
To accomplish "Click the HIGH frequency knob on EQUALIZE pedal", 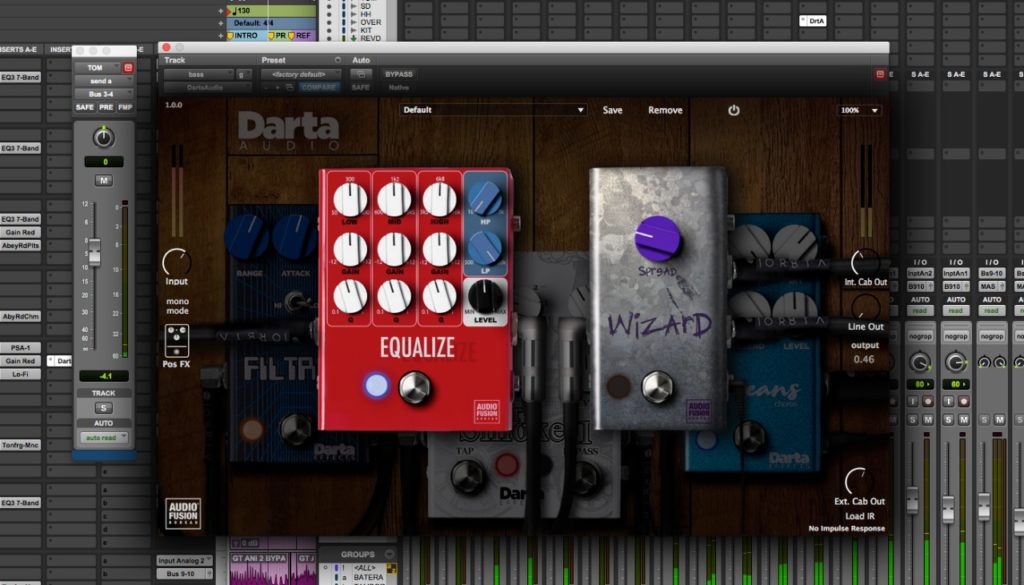I will tap(439, 200).
